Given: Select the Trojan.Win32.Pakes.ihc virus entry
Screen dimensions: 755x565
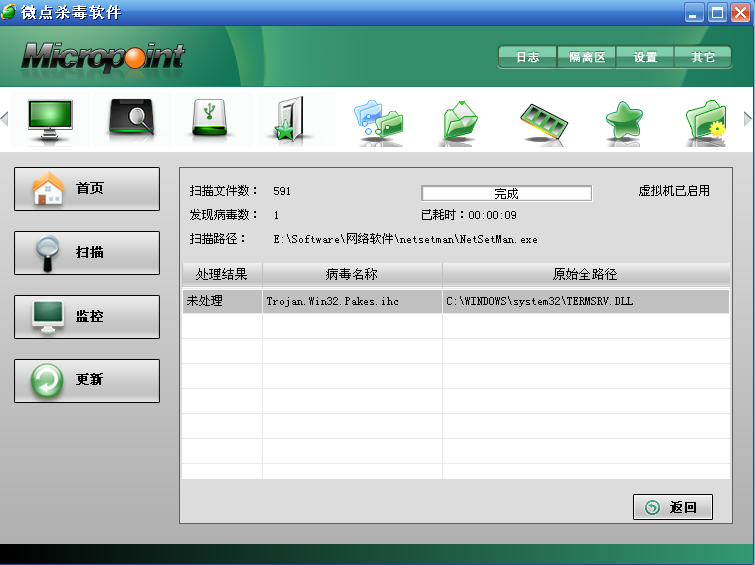Looking at the screenshot, I should (352, 301).
